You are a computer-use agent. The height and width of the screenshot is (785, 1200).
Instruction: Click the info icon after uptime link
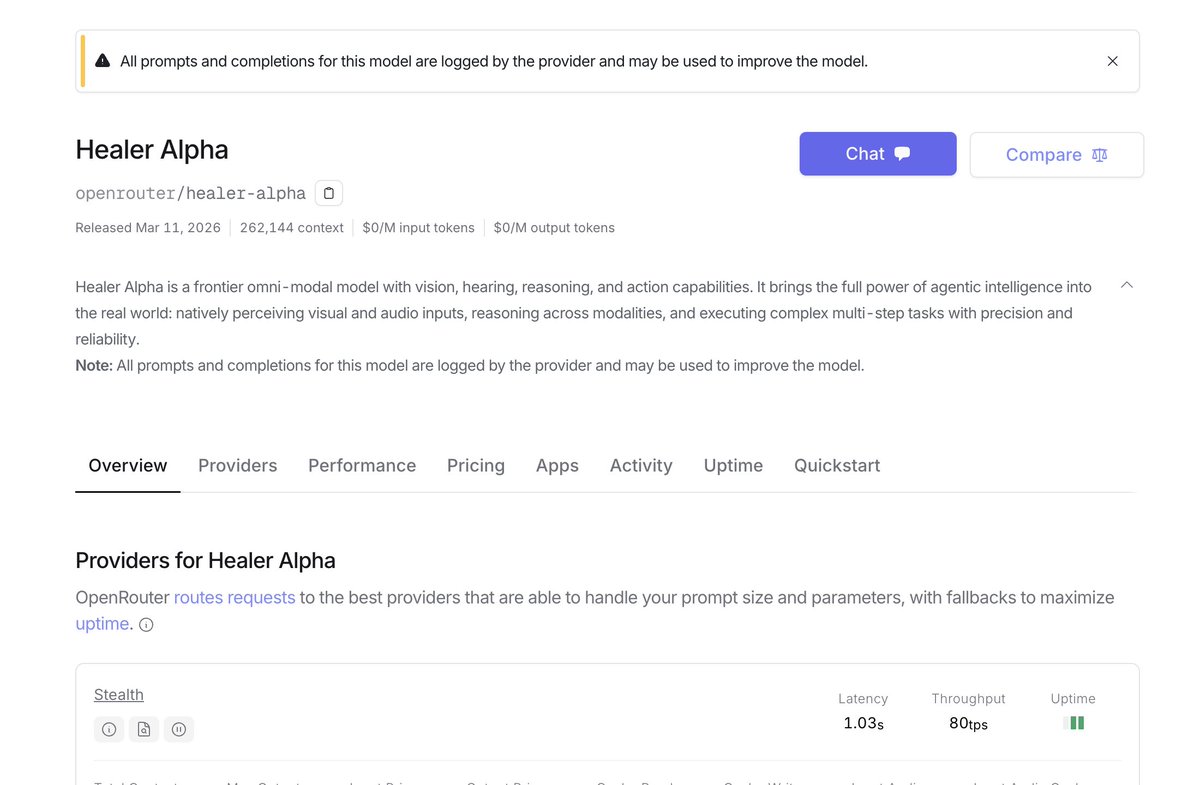click(x=146, y=625)
